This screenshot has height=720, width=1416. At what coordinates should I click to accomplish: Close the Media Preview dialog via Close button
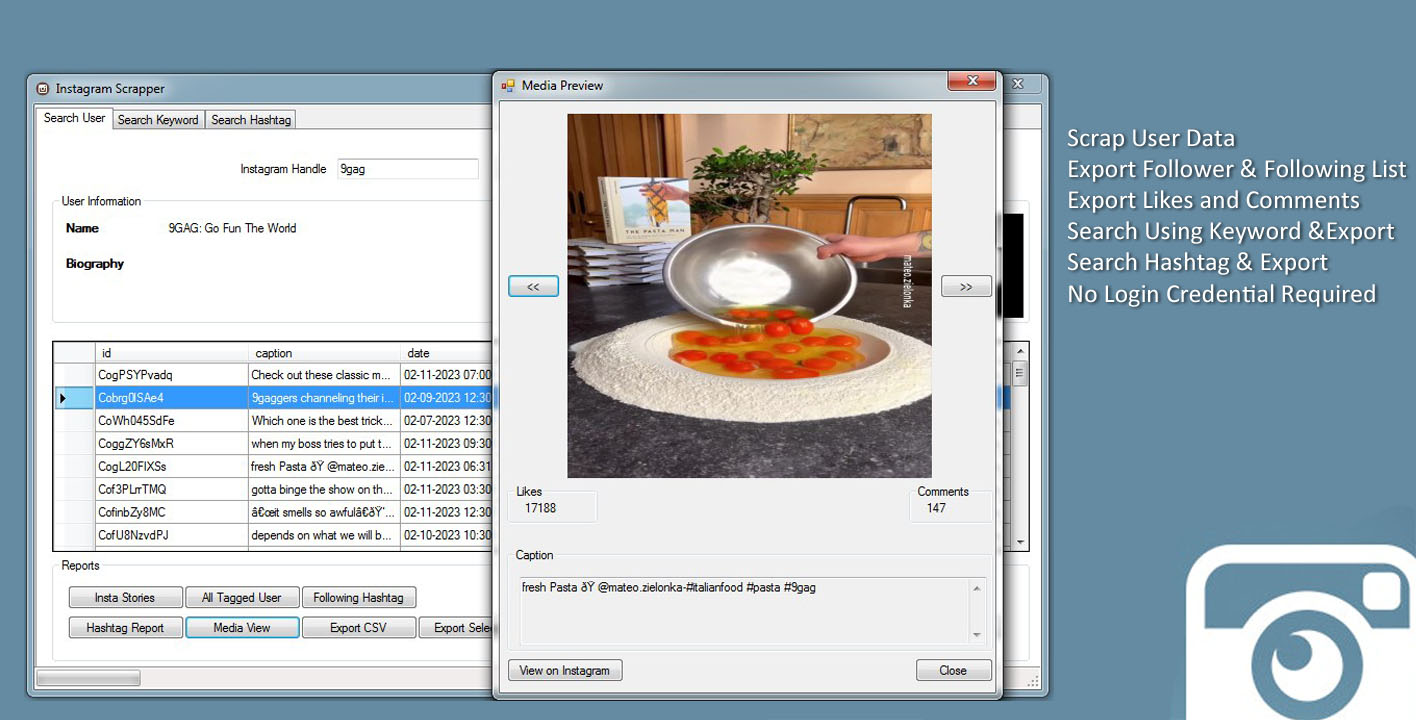click(x=953, y=670)
